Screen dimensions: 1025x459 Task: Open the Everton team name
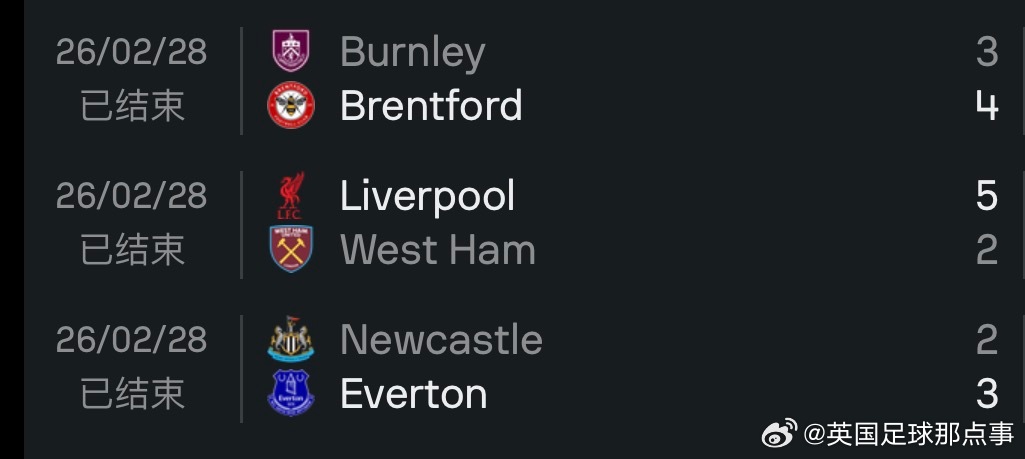[414, 394]
